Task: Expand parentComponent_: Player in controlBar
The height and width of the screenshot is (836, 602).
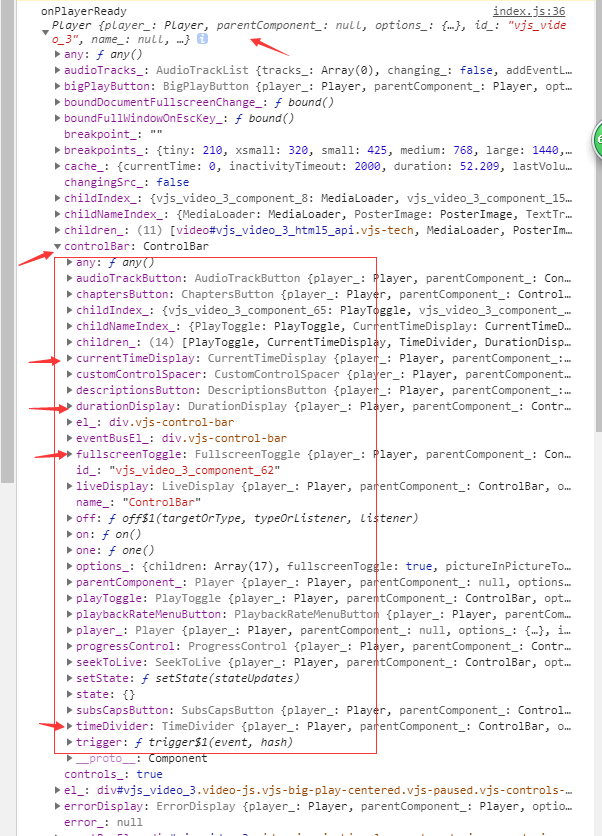Action: click(69, 582)
